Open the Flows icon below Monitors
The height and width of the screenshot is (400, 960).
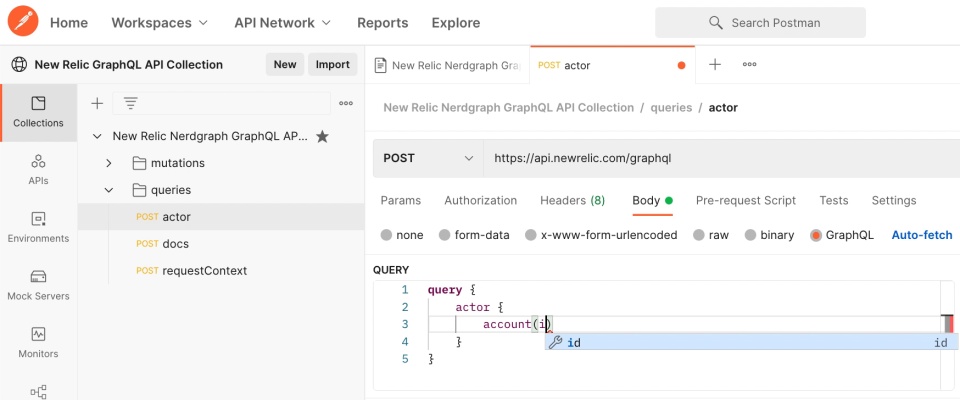click(x=39, y=391)
